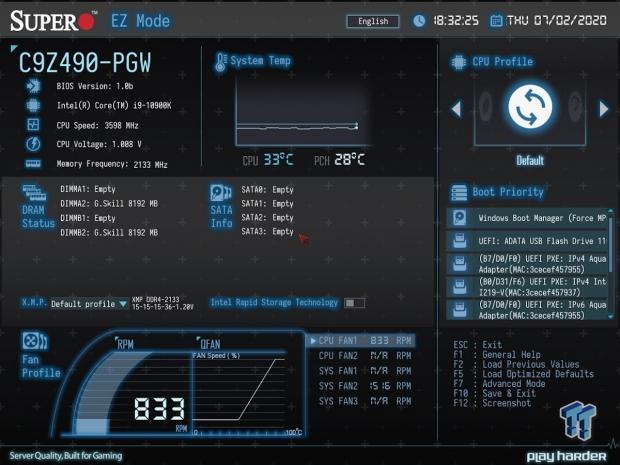This screenshot has width=620, height=465.
Task: Click the CPU Profile chip icon
Action: [x=459, y=62]
